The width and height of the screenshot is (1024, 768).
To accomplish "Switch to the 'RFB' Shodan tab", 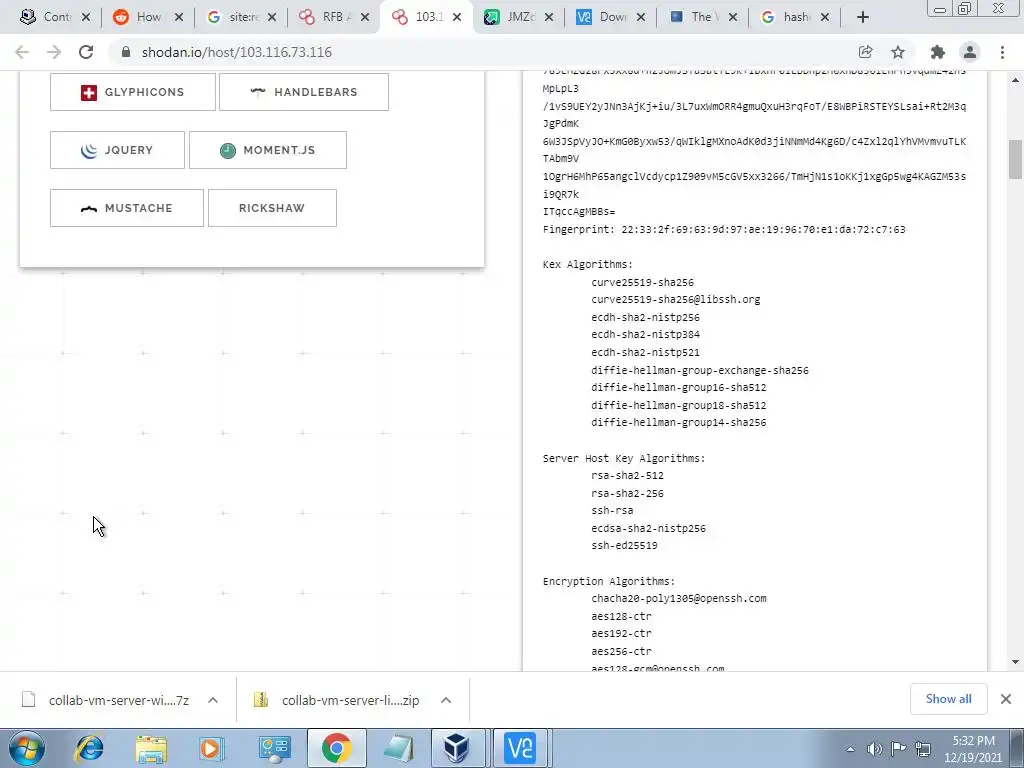I will (x=336, y=17).
